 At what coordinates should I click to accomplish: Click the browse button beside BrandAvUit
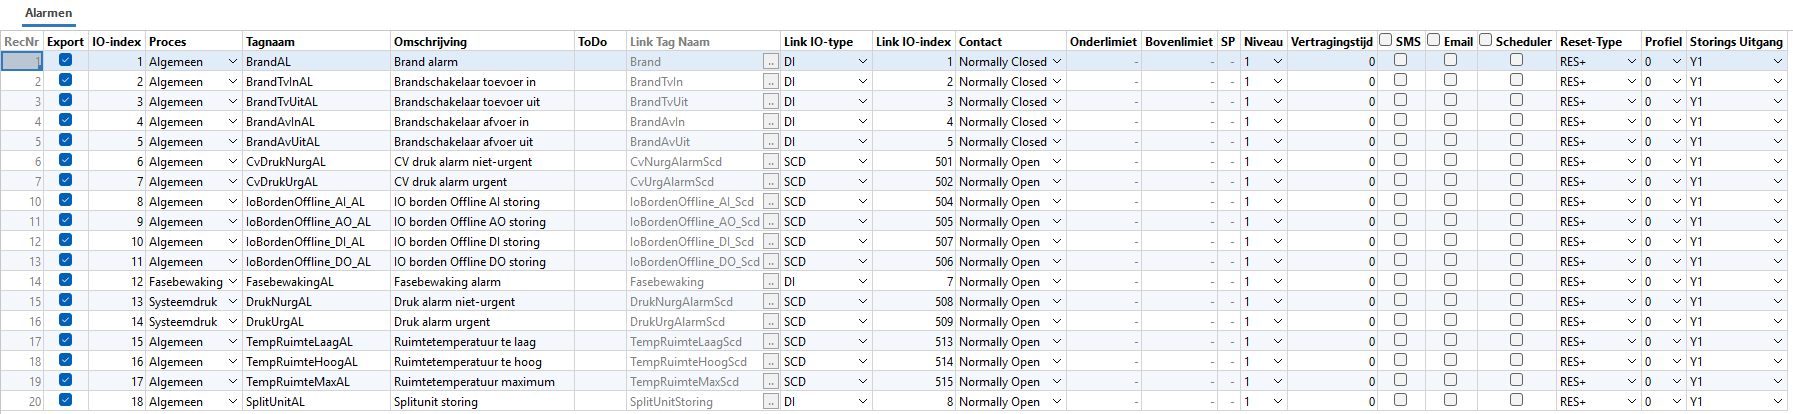click(770, 142)
